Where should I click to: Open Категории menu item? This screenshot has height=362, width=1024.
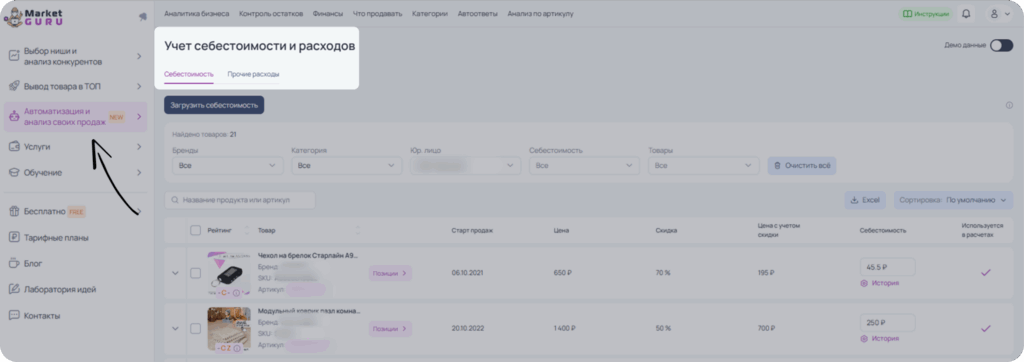point(430,14)
